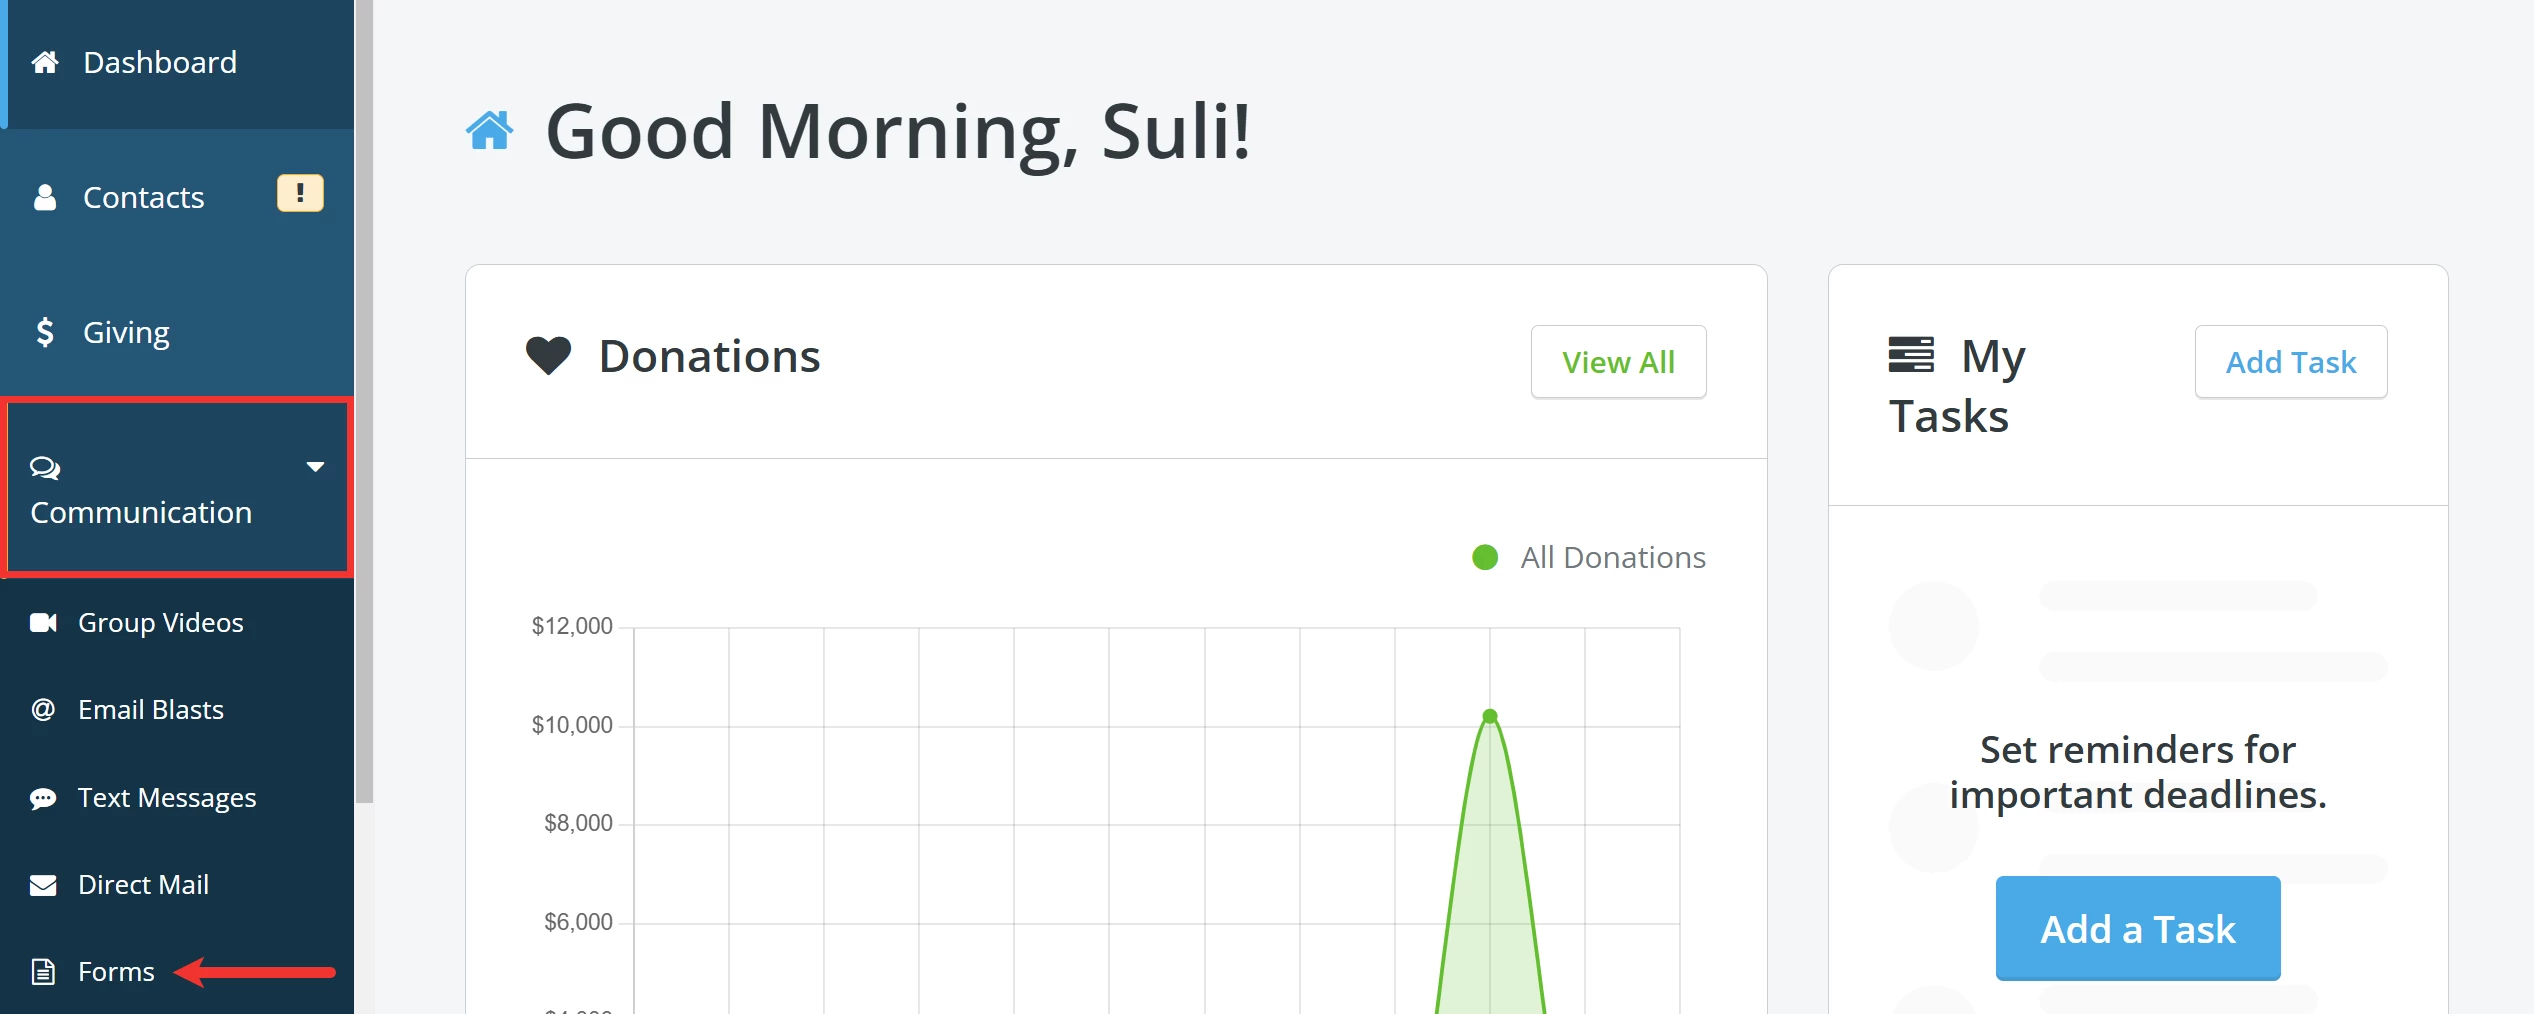
Task: Click the Contacts person icon
Action: pyautogui.click(x=45, y=197)
